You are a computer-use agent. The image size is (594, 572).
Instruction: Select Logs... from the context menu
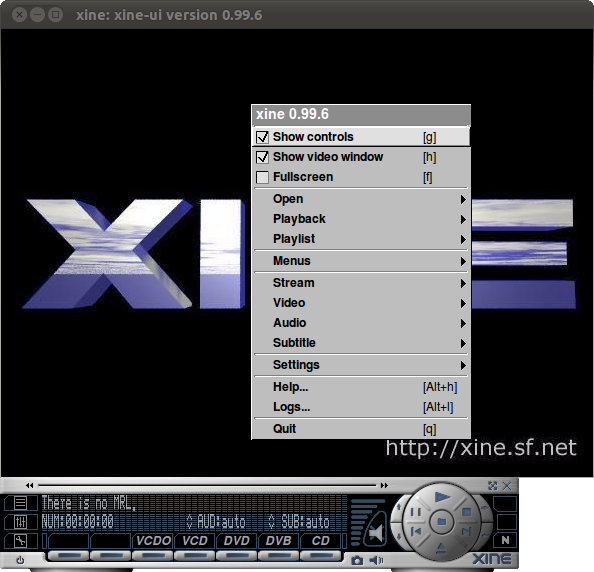pos(361,407)
